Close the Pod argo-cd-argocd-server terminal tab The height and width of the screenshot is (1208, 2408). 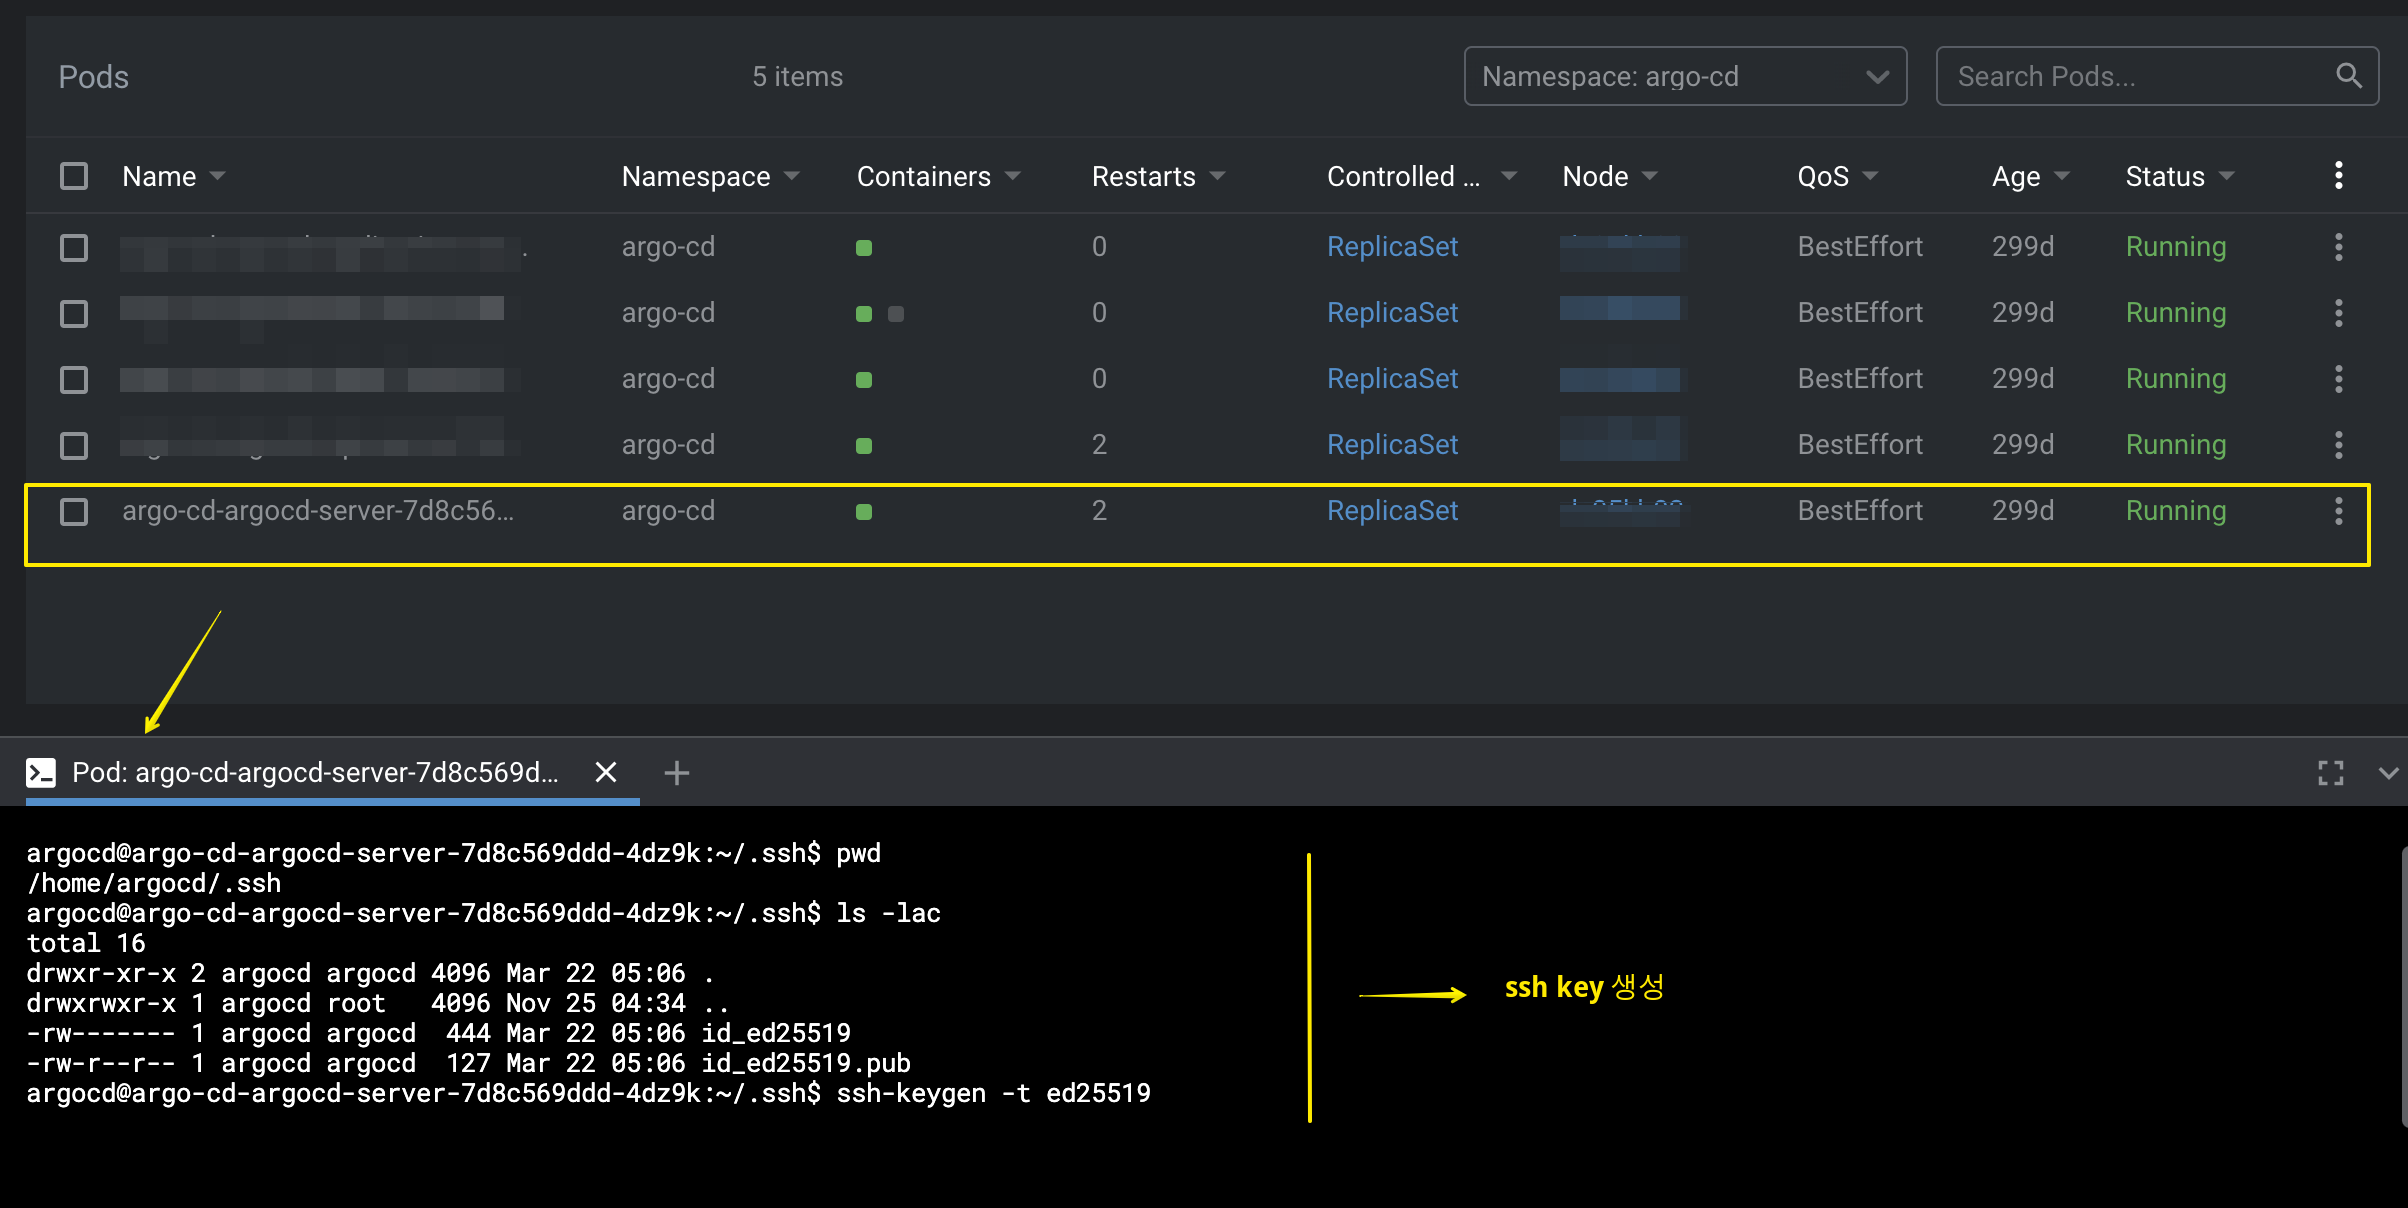pyautogui.click(x=606, y=772)
